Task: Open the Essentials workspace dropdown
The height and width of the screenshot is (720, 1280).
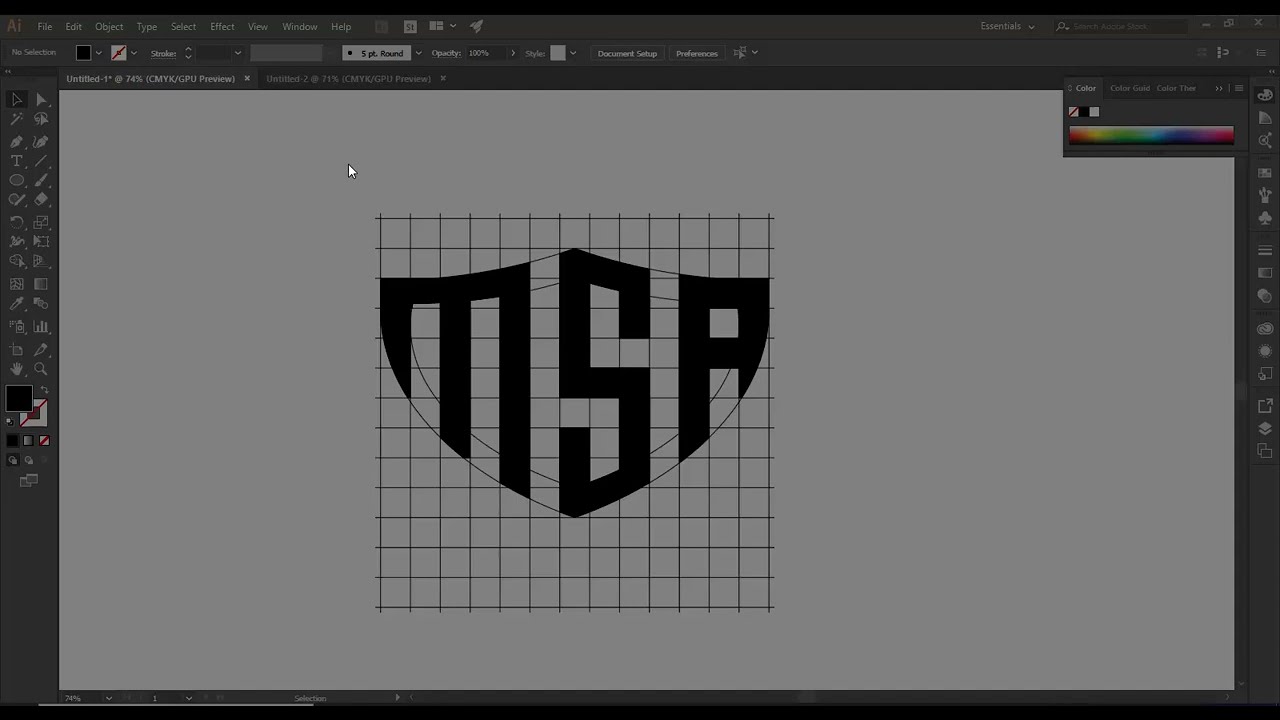Action: pyautogui.click(x=1007, y=26)
